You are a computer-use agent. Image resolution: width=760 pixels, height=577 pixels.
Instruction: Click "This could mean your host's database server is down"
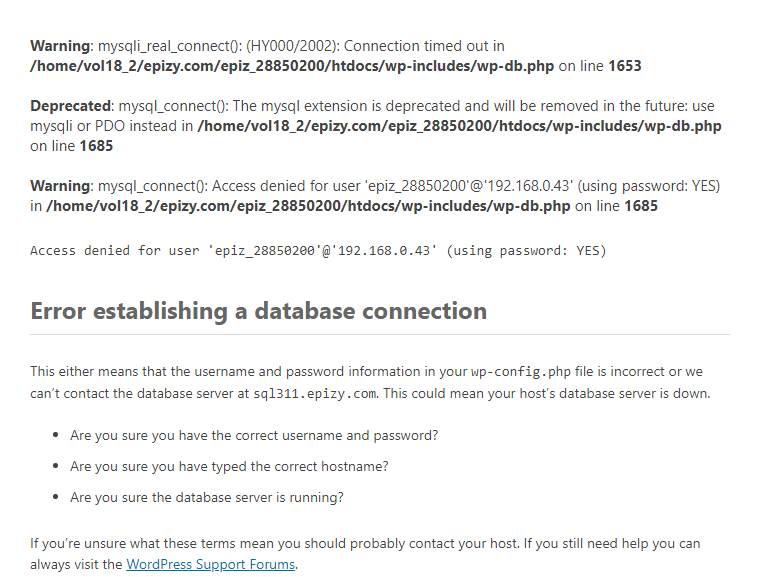coord(547,394)
